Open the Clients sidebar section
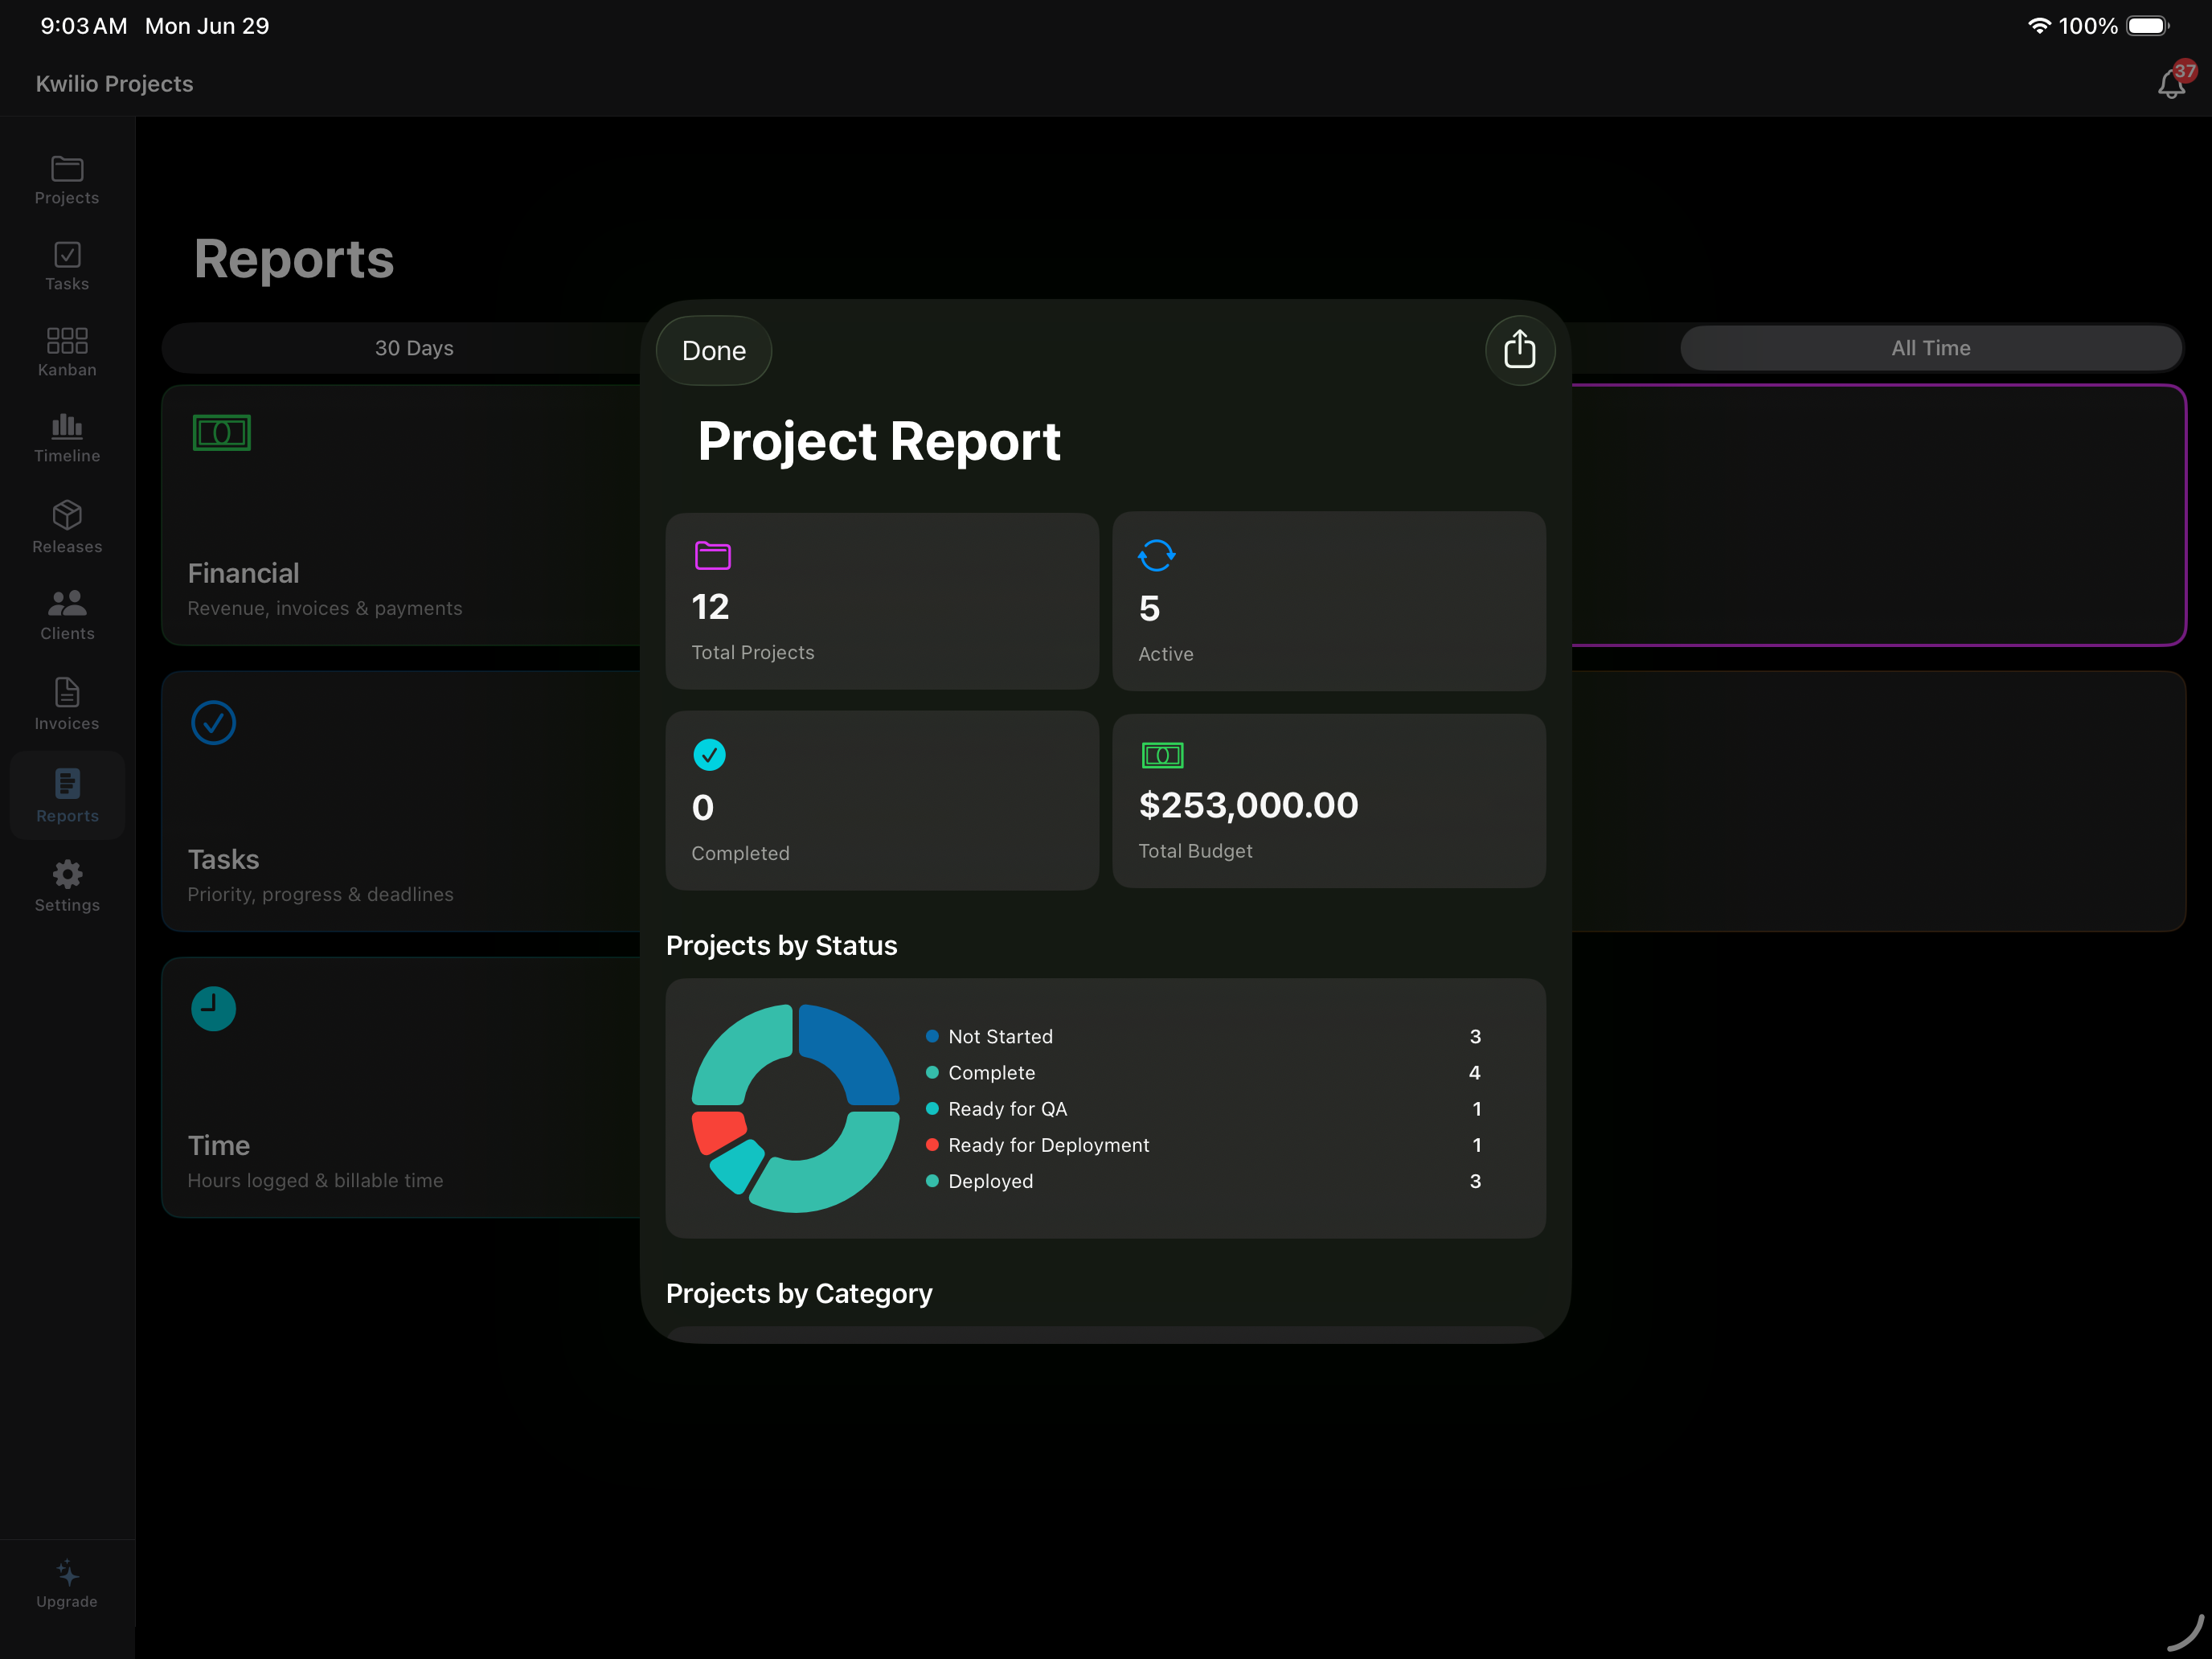This screenshot has height=1659, width=2212. pos(67,615)
